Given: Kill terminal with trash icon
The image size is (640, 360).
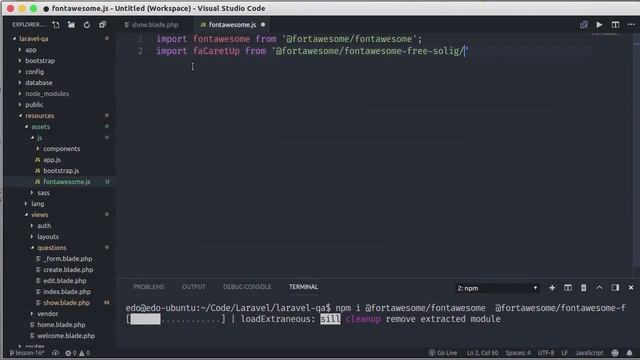Looking at the screenshot, I should tap(584, 288).
